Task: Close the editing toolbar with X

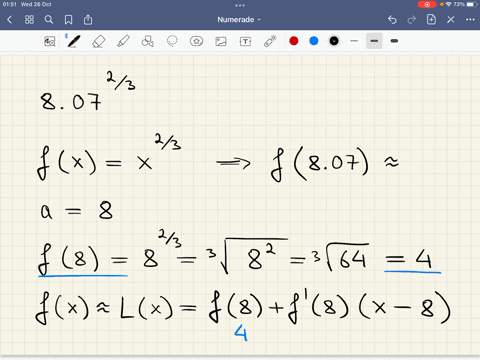Action: coord(451,20)
